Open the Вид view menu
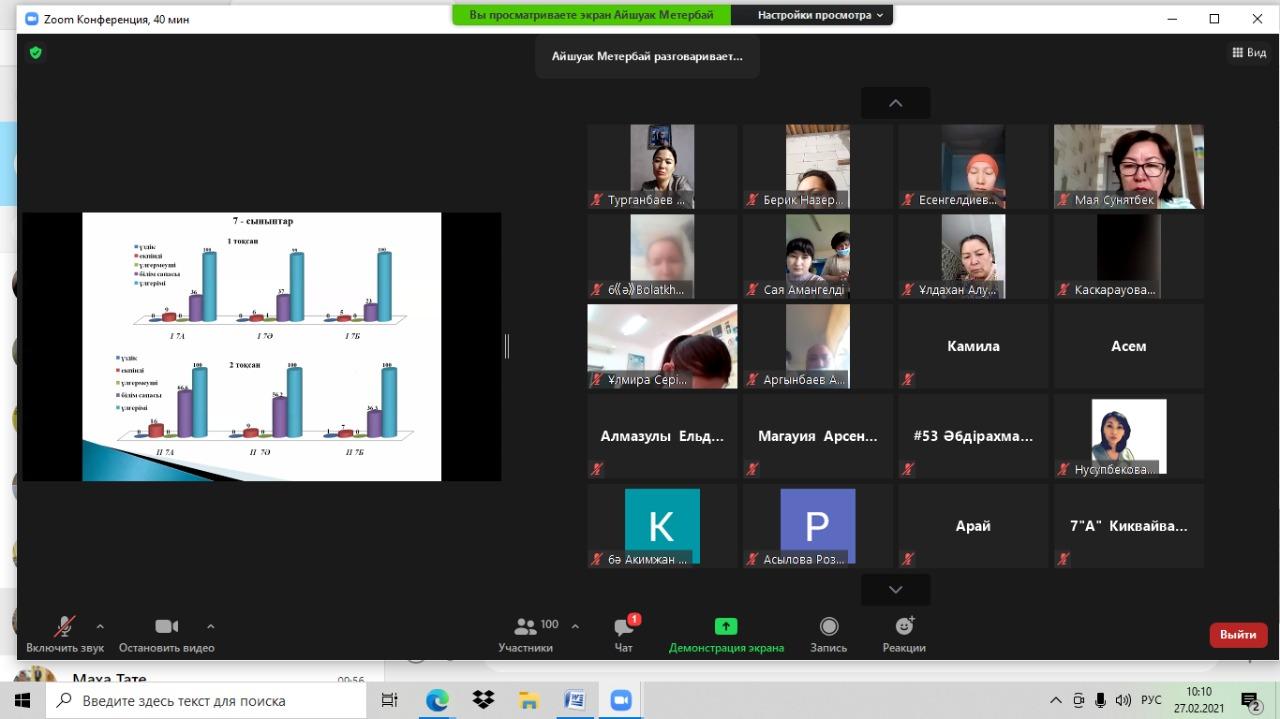The width and height of the screenshot is (1280, 719). pos(1249,52)
